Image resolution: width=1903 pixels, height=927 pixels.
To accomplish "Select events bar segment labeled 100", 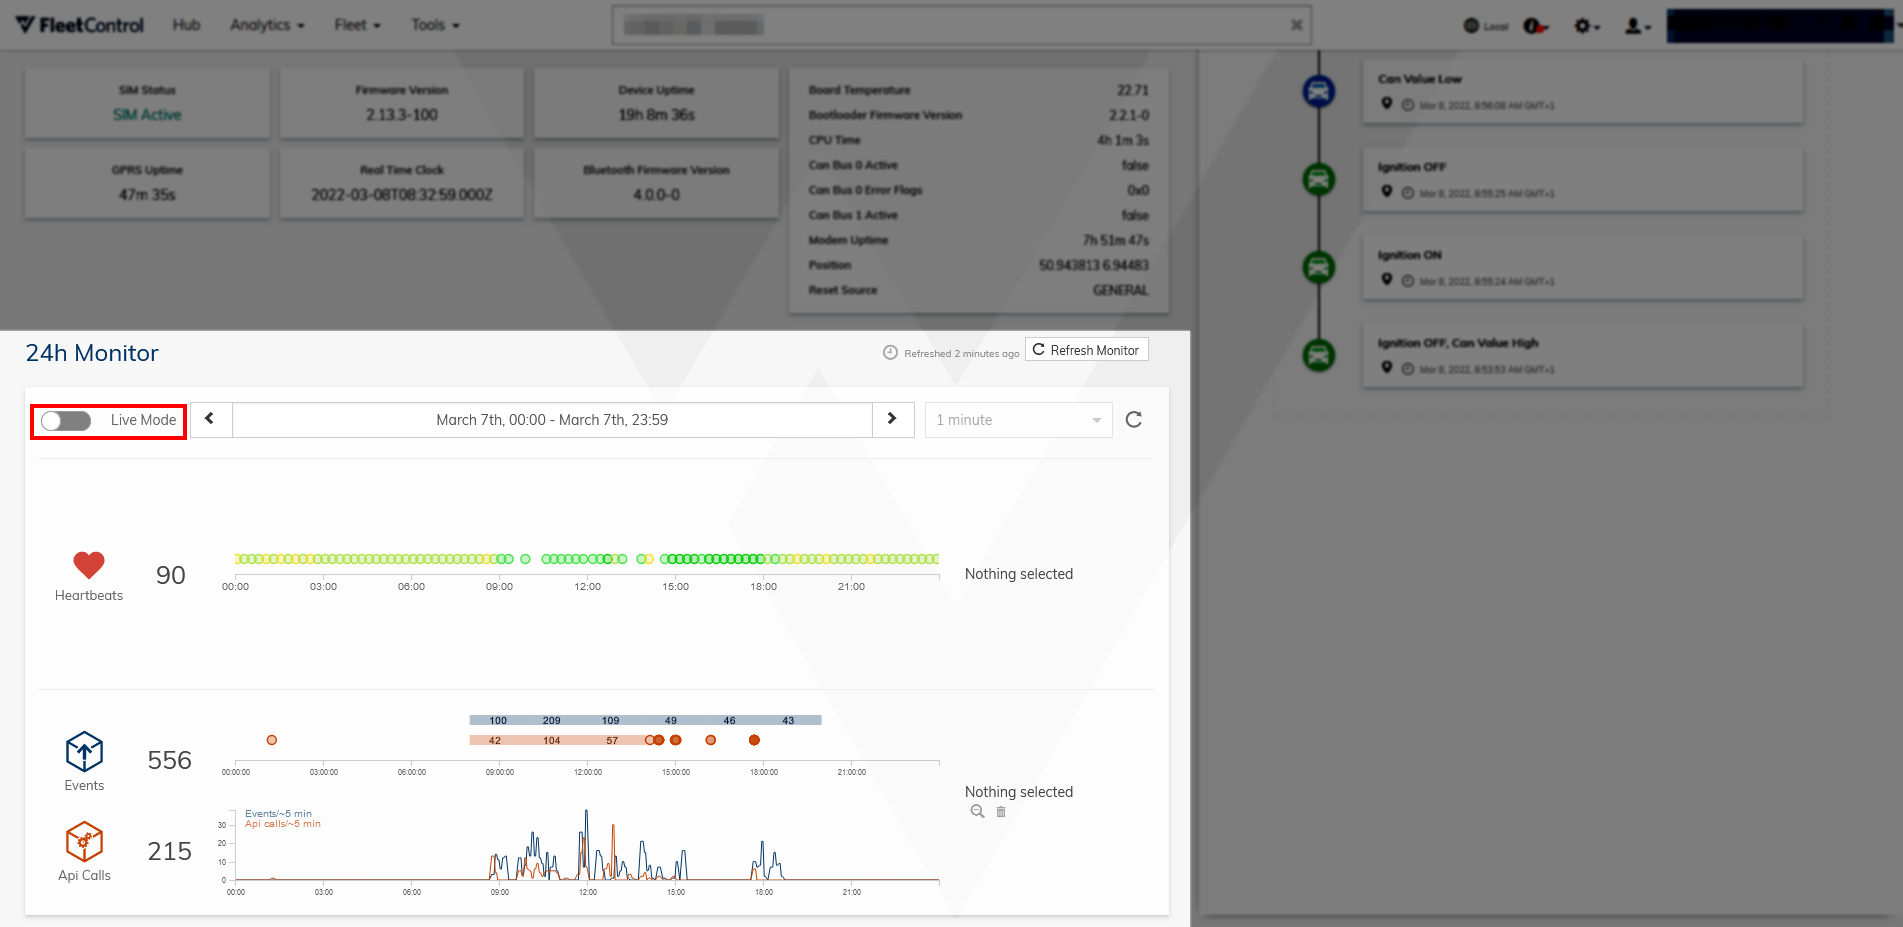I will click(x=498, y=720).
